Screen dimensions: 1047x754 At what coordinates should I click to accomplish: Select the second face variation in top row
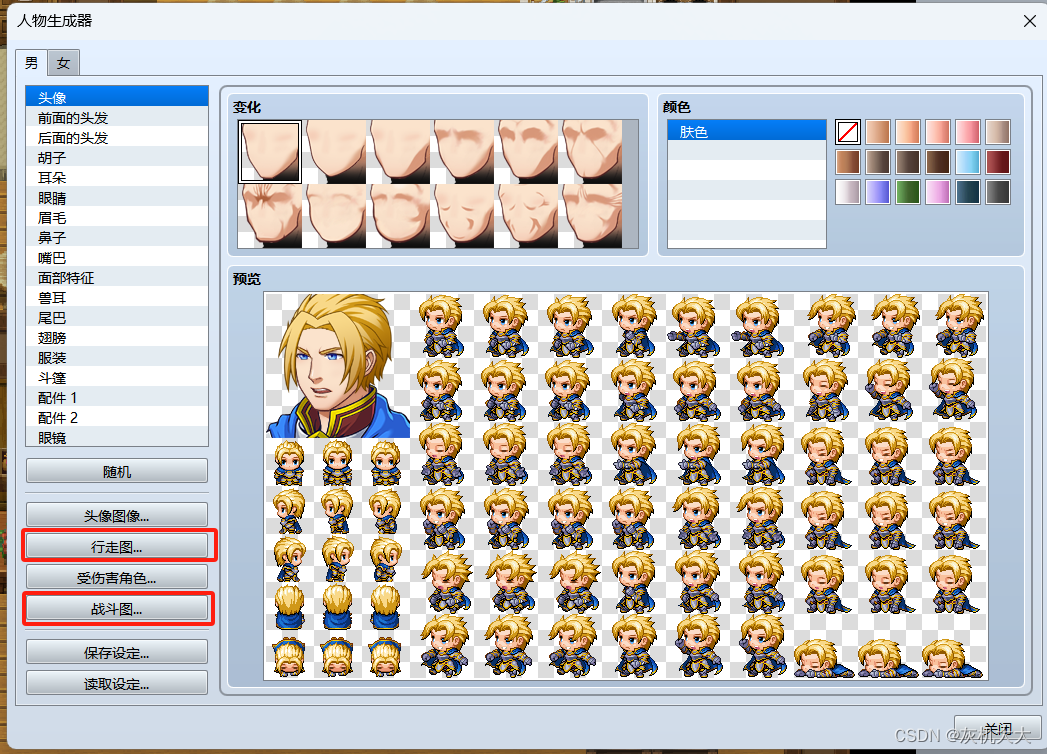[334, 152]
